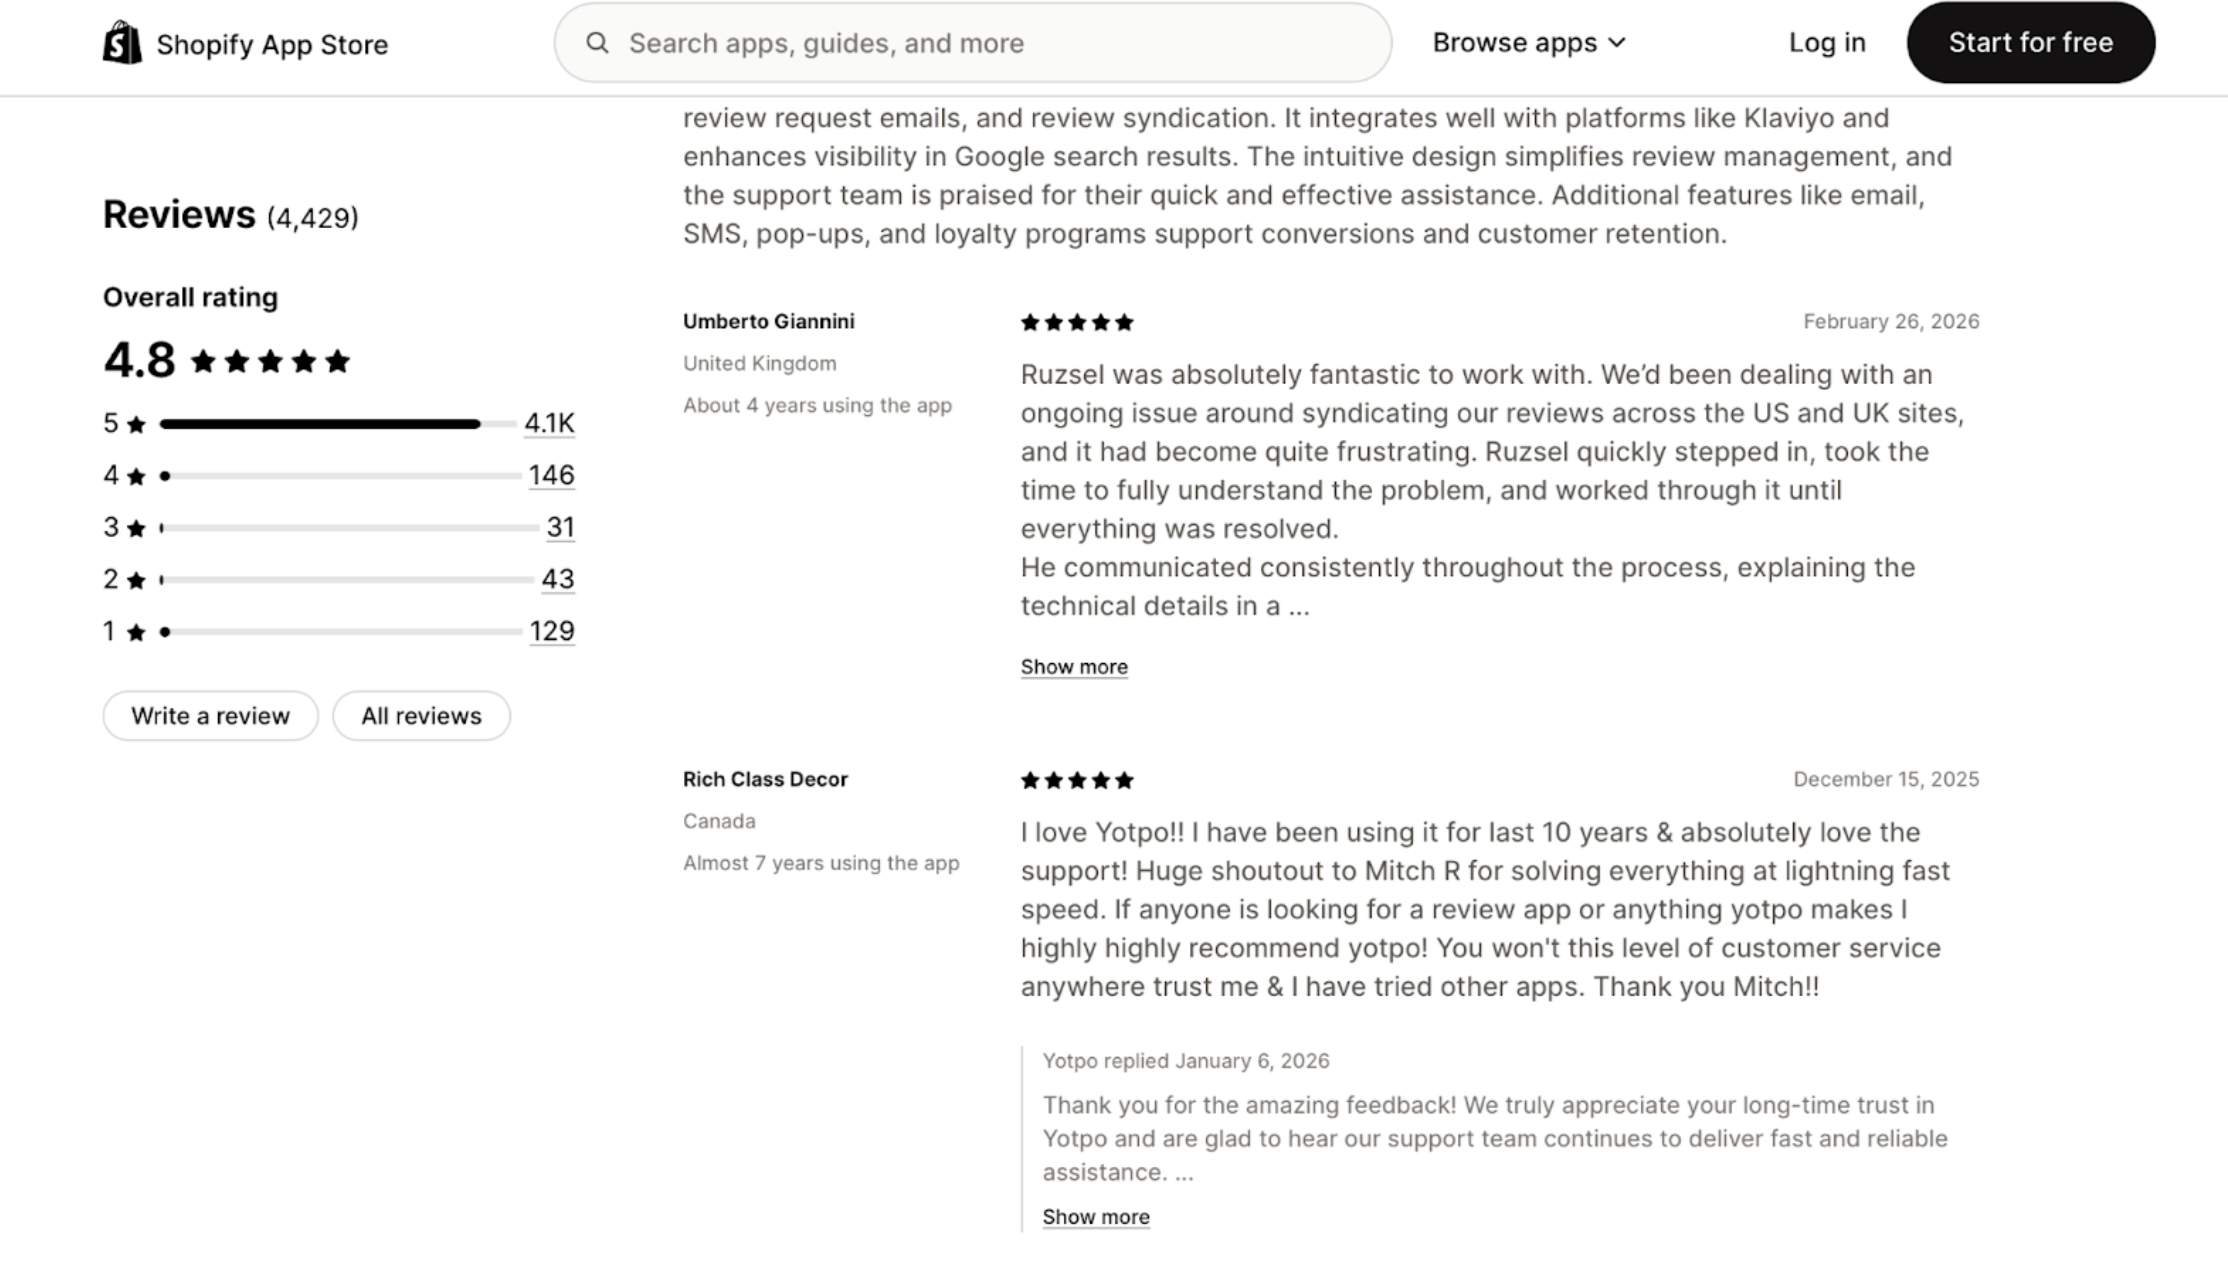Show more of Yotpo's reply
2228x1284 pixels.
(1095, 1217)
